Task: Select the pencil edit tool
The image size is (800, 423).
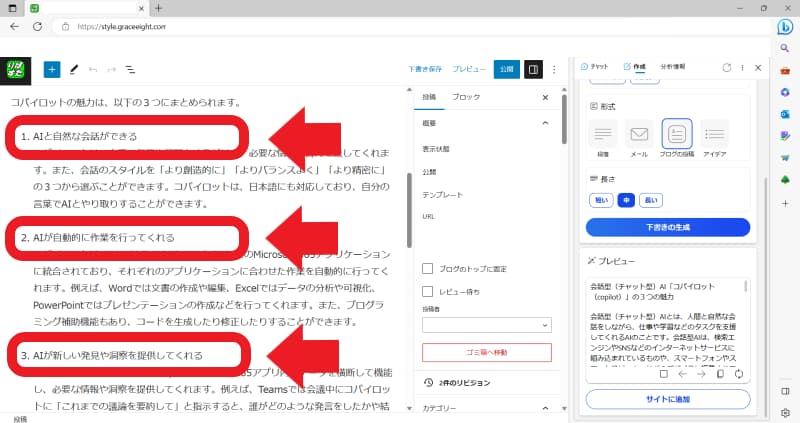Action: tap(74, 69)
